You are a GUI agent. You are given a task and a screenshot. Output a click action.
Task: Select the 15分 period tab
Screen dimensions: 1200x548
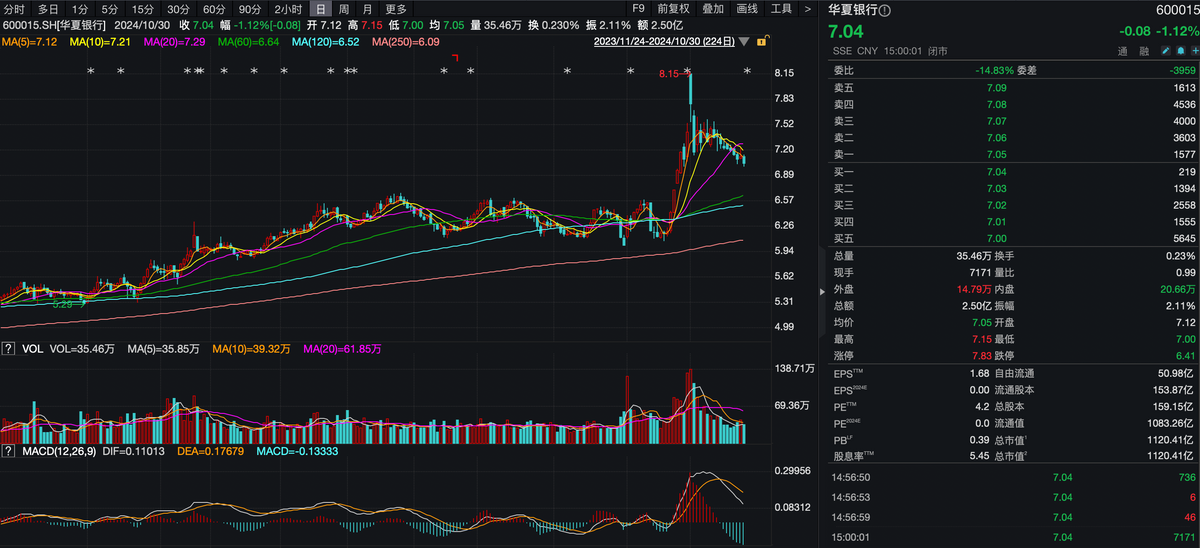(143, 8)
